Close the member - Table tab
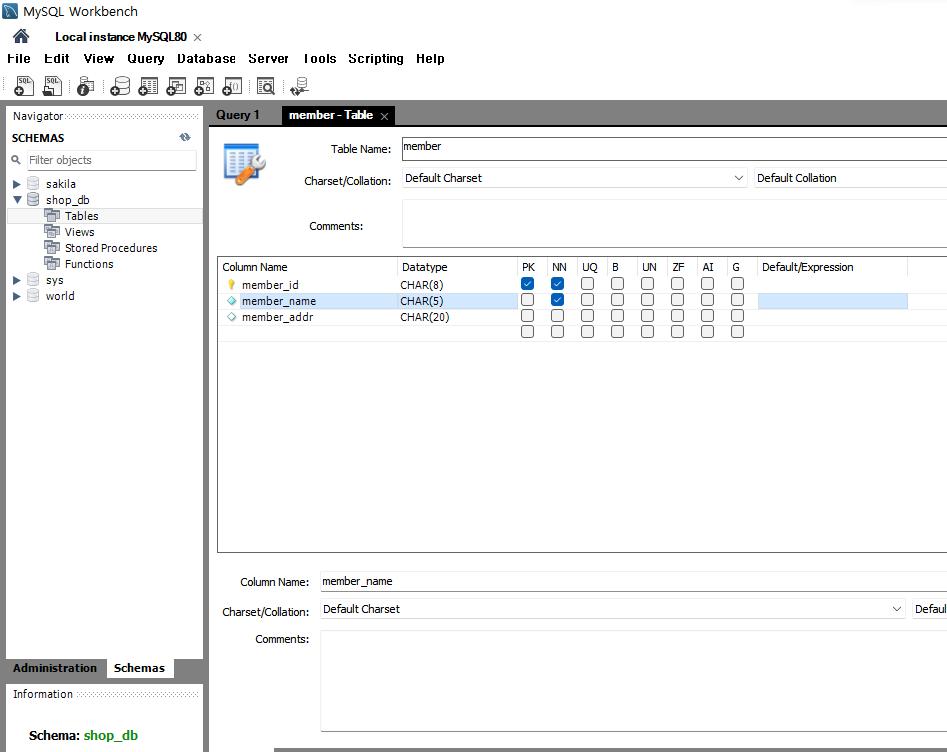Screen dimensions: 947x752 pyautogui.click(x=384, y=116)
